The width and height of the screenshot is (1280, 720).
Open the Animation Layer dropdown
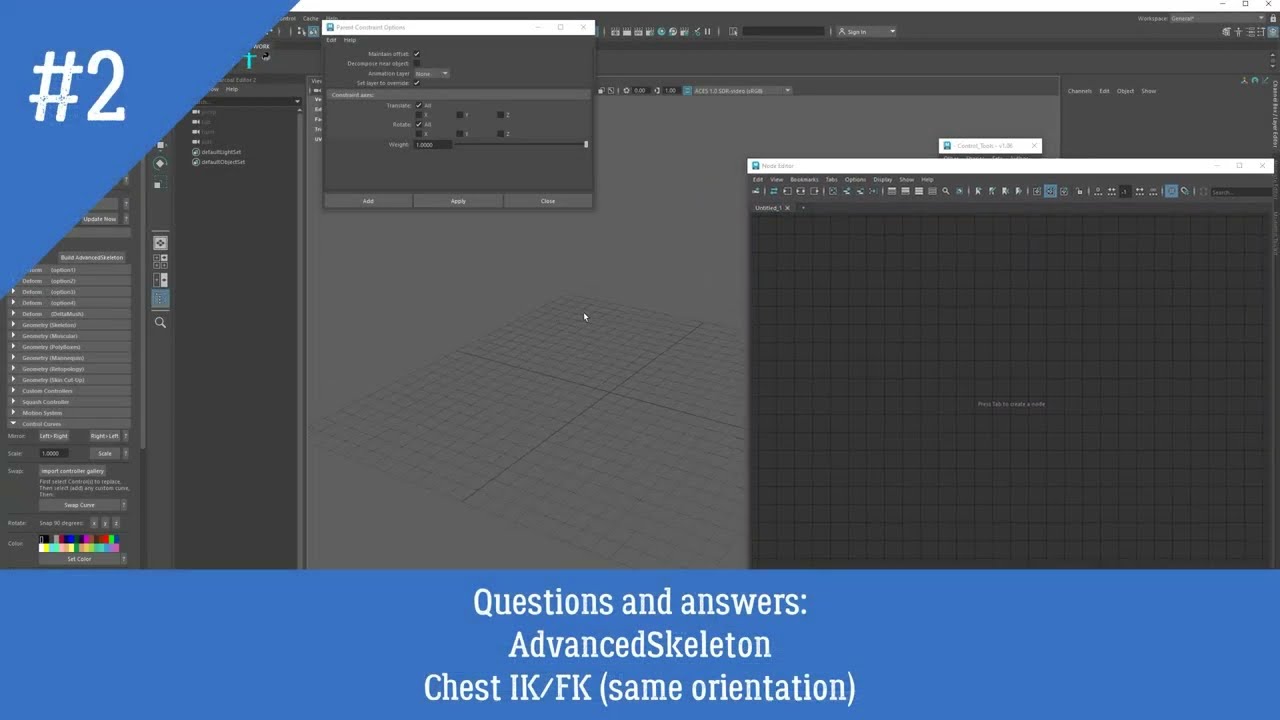(432, 73)
